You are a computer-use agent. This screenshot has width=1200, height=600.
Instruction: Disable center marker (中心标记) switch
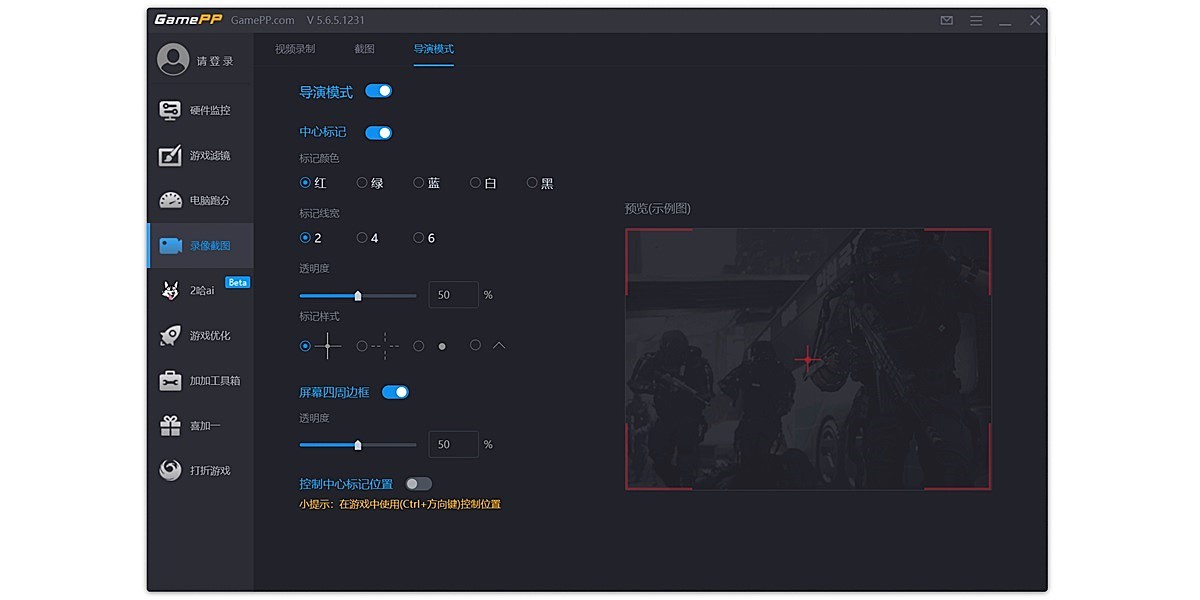tap(379, 133)
